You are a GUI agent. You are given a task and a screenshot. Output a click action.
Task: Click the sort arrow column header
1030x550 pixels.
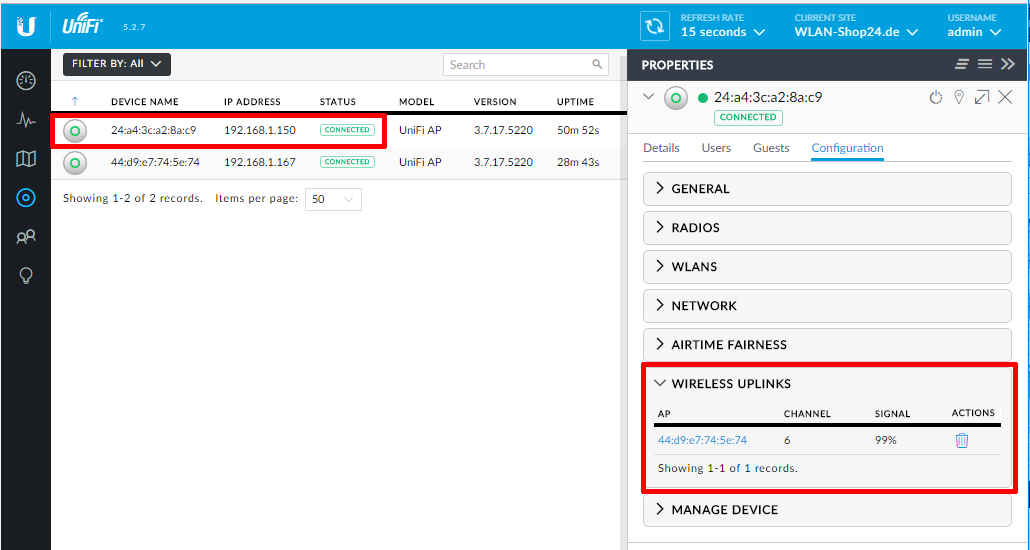point(75,101)
